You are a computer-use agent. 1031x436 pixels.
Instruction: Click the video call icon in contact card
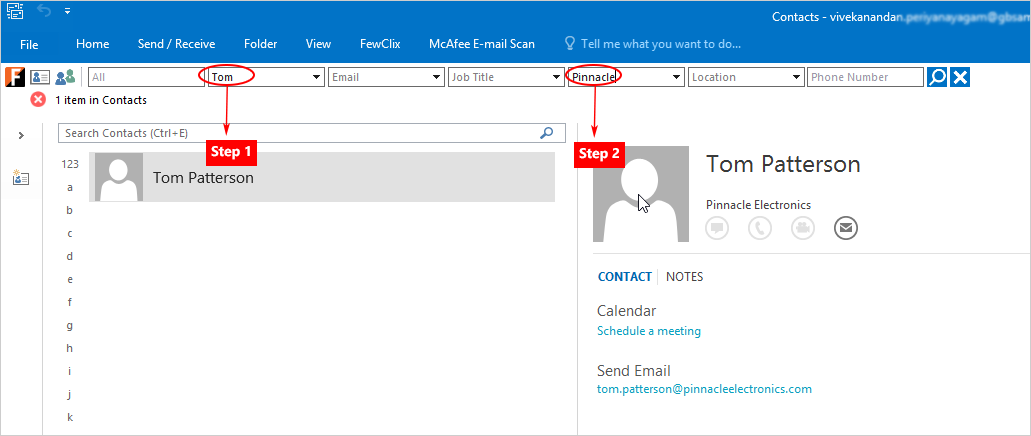coord(803,228)
